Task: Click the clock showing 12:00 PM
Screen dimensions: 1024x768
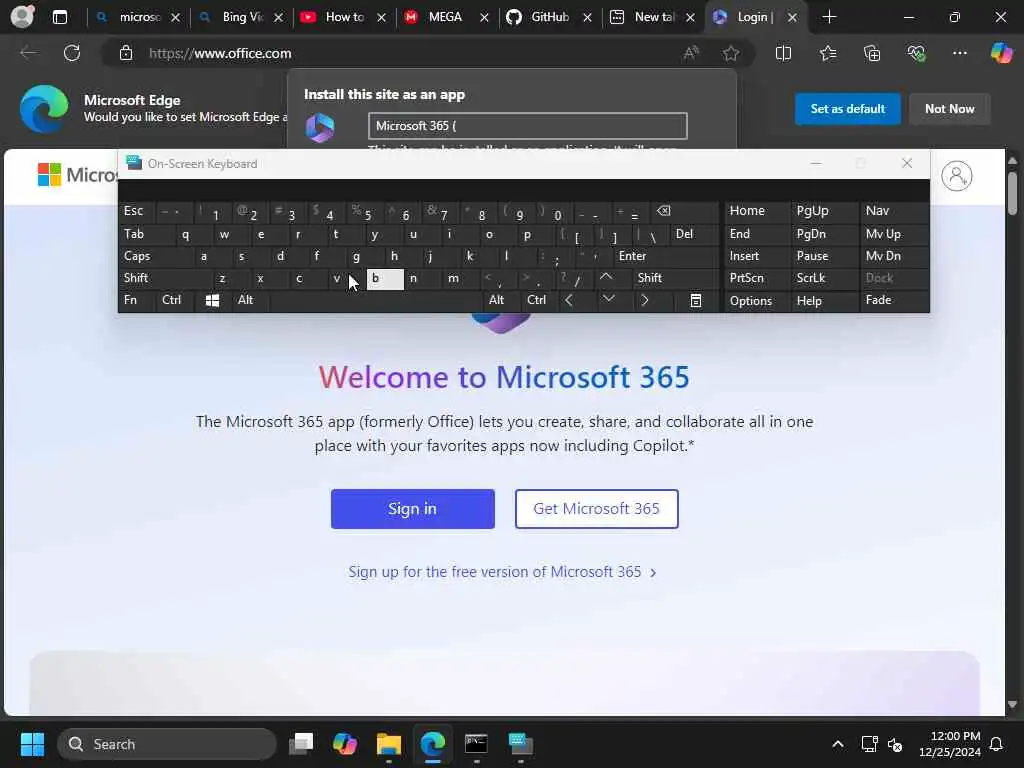Action: [x=950, y=744]
